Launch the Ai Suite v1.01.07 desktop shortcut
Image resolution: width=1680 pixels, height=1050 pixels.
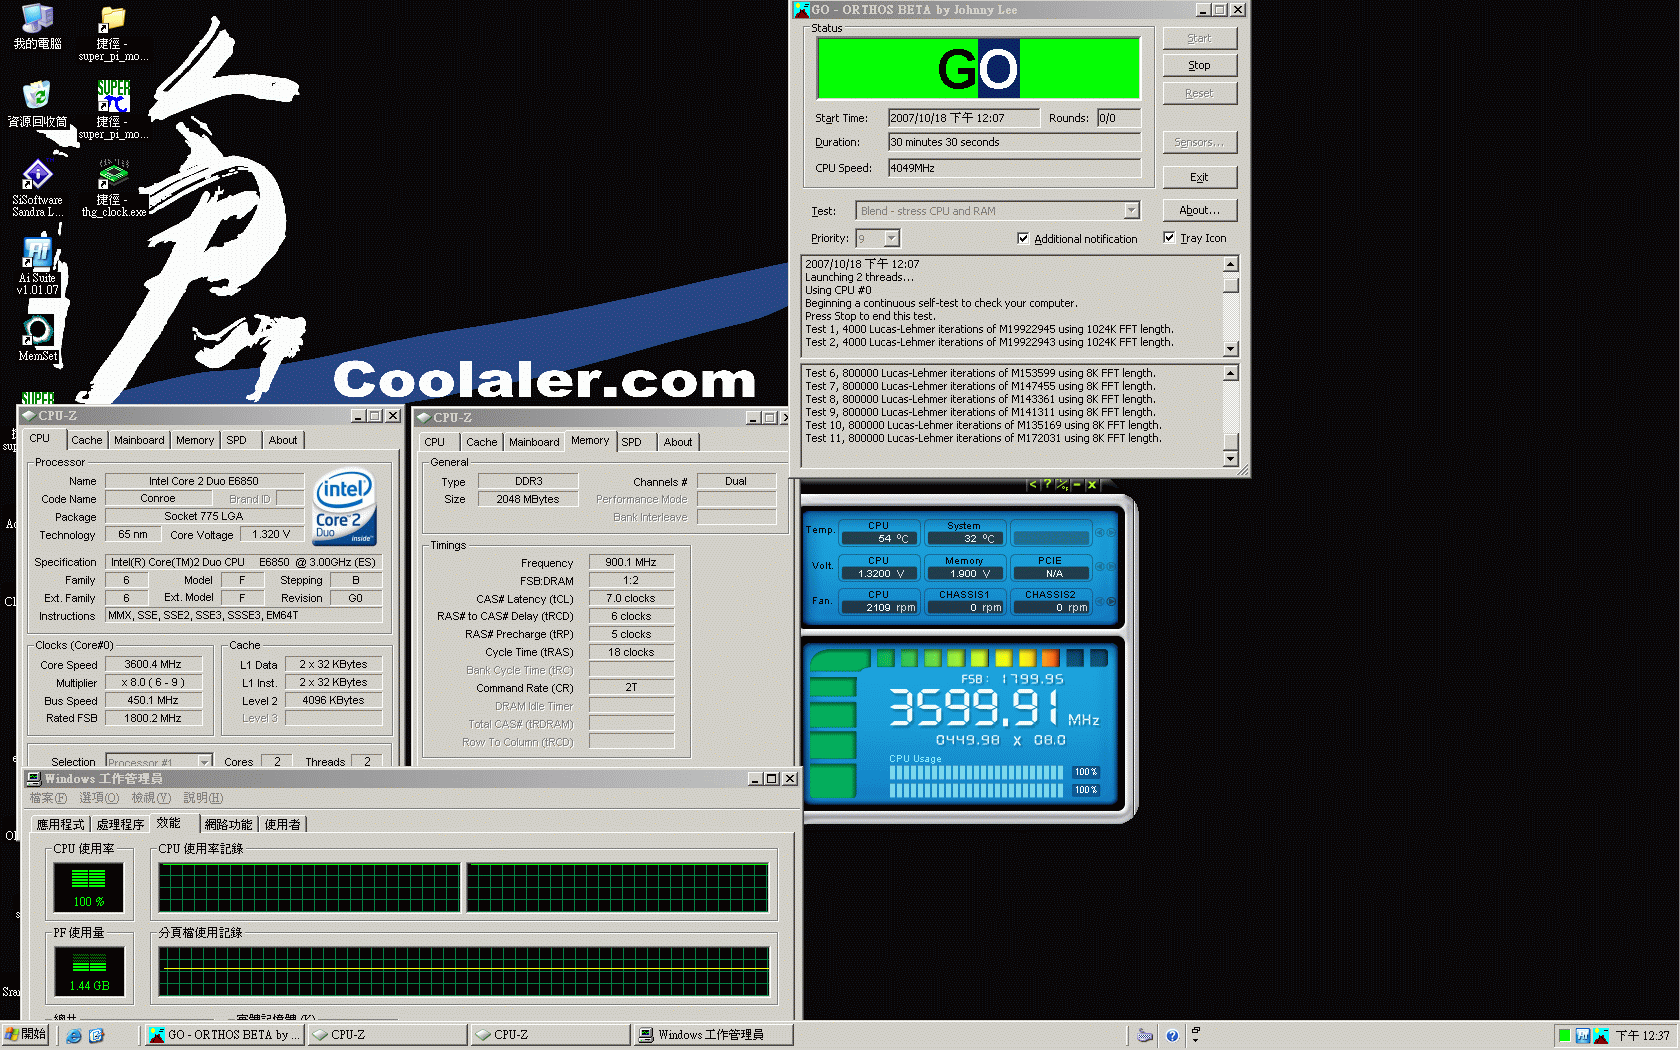(x=37, y=266)
